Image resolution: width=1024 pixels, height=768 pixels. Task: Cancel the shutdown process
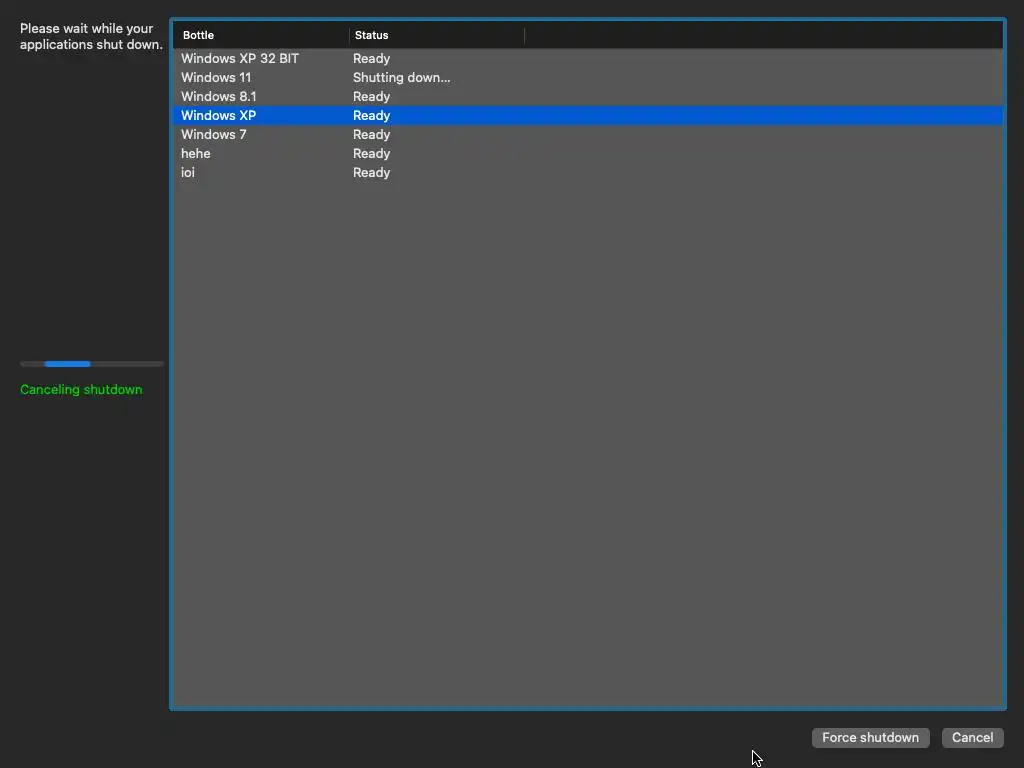click(x=972, y=737)
